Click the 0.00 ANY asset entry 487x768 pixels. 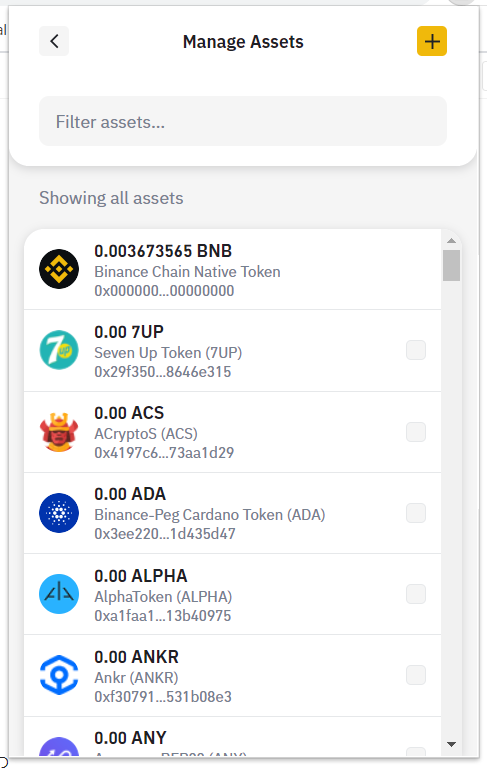(x=233, y=737)
